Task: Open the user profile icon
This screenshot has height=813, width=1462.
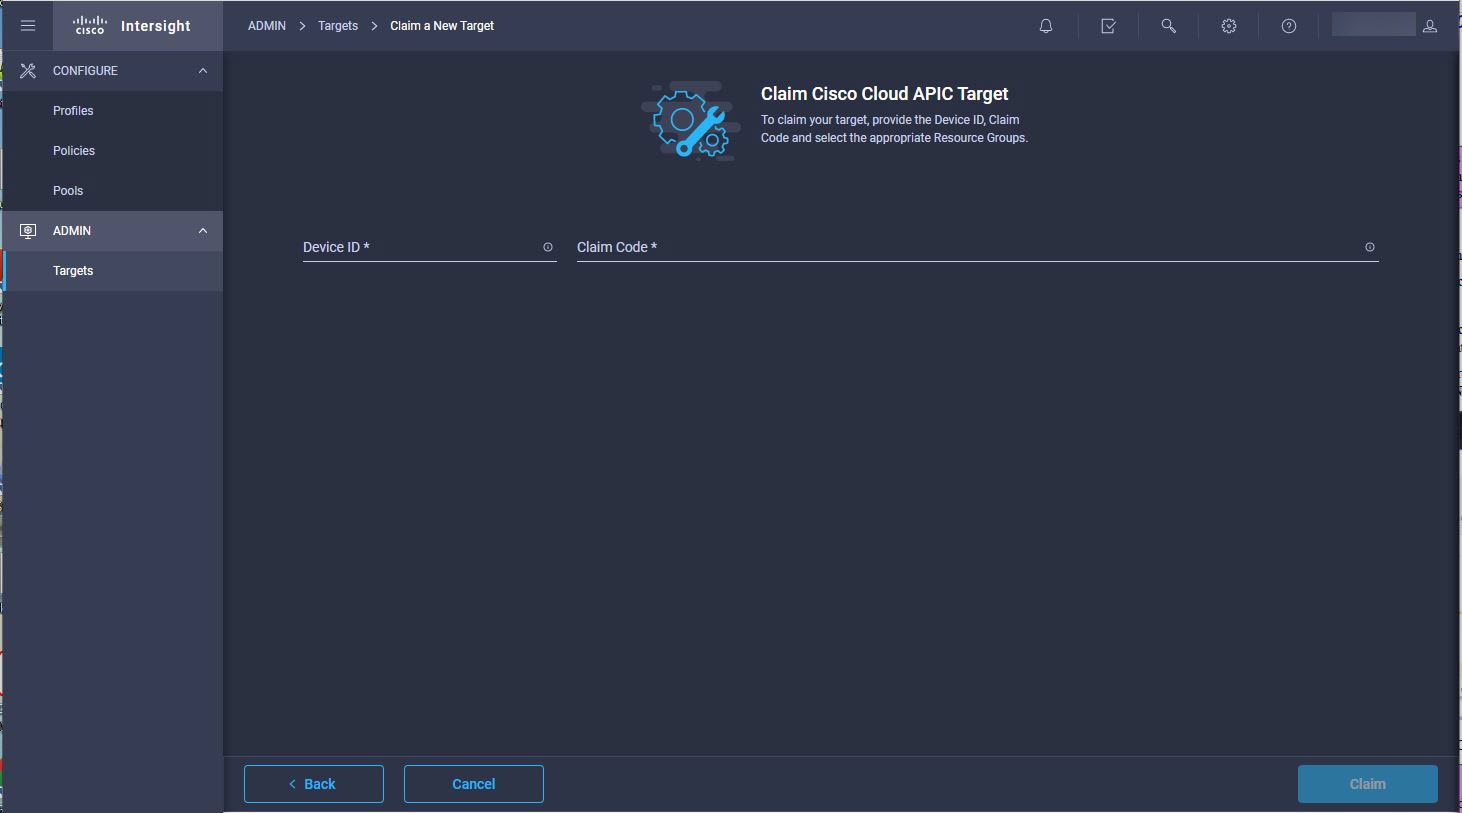Action: pos(1430,26)
